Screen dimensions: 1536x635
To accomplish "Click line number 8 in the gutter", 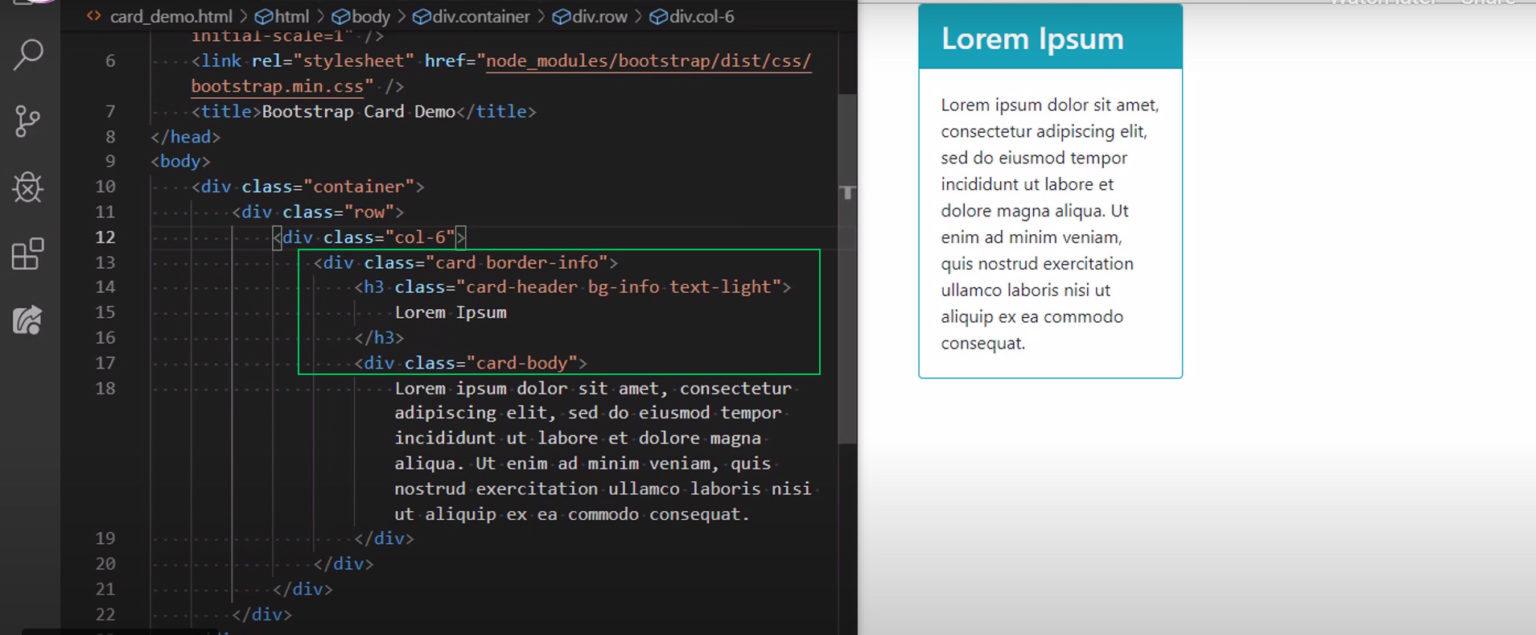I will [110, 136].
